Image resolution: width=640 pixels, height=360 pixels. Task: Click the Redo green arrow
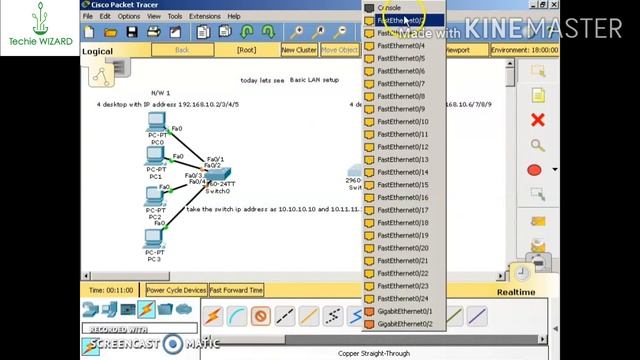tap(268, 32)
